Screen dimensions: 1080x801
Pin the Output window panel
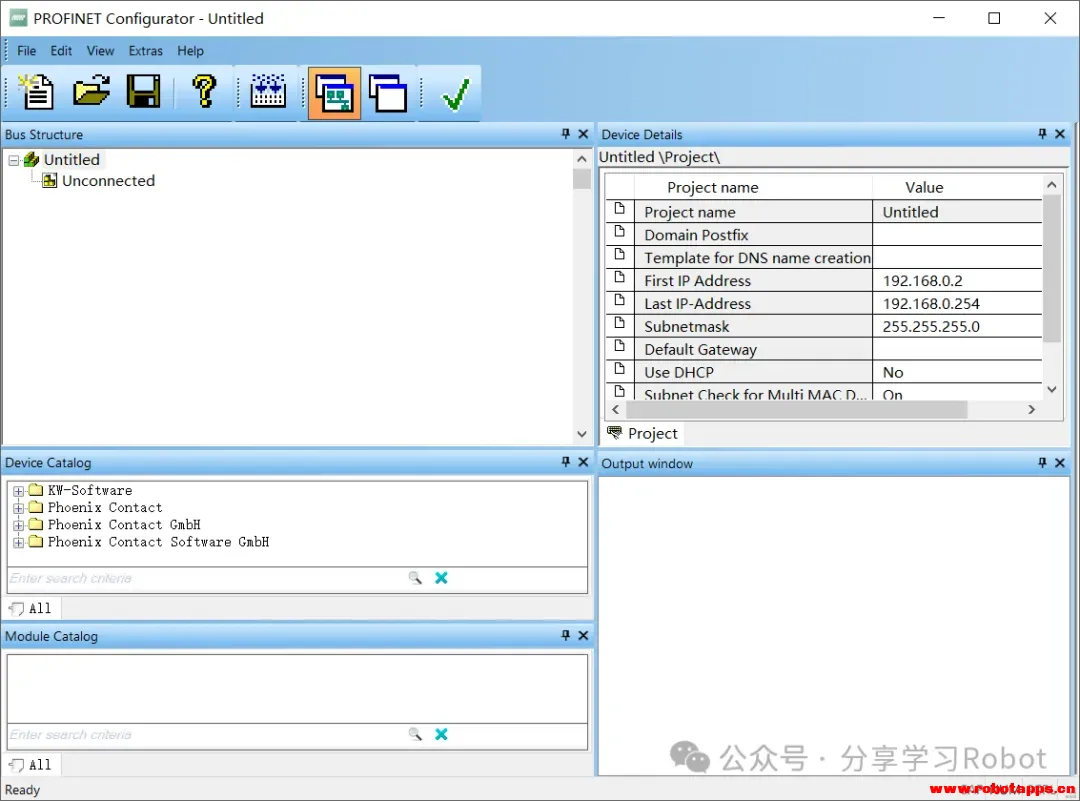point(1042,463)
